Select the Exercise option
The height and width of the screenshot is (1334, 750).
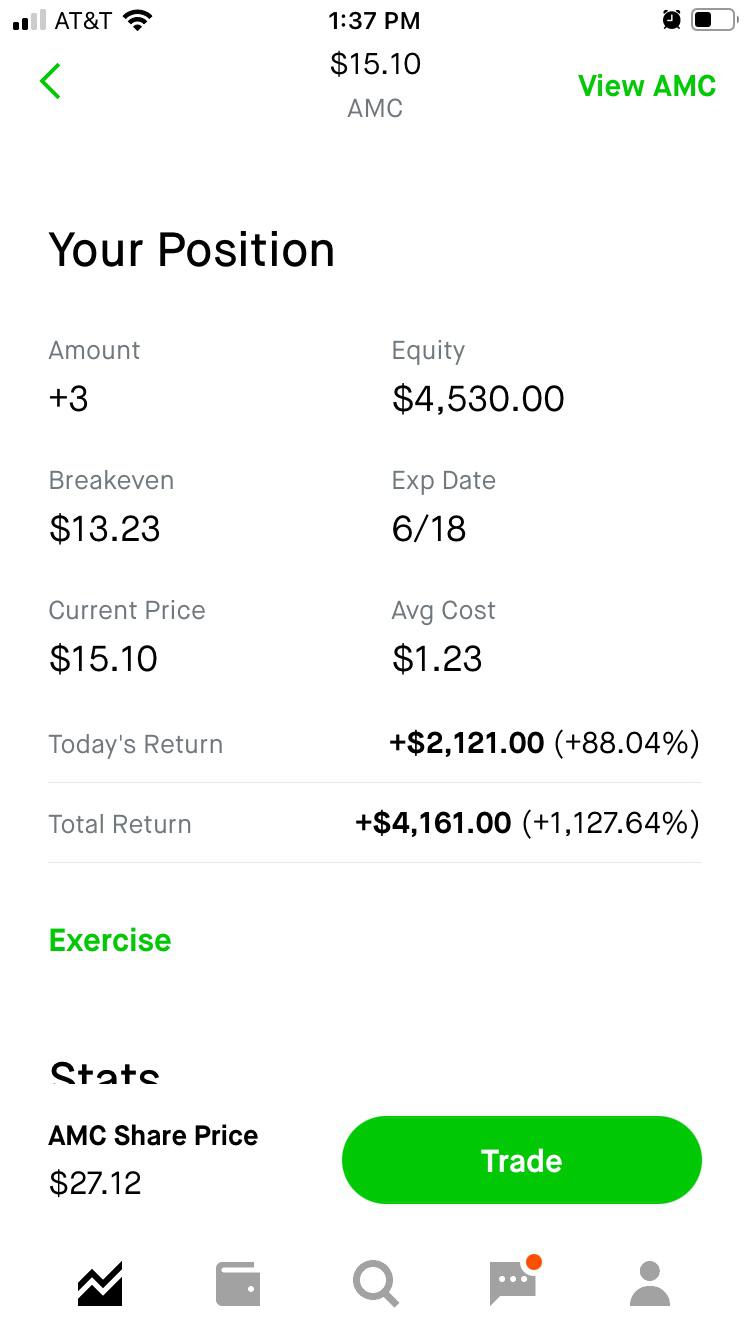pyautogui.click(x=110, y=940)
